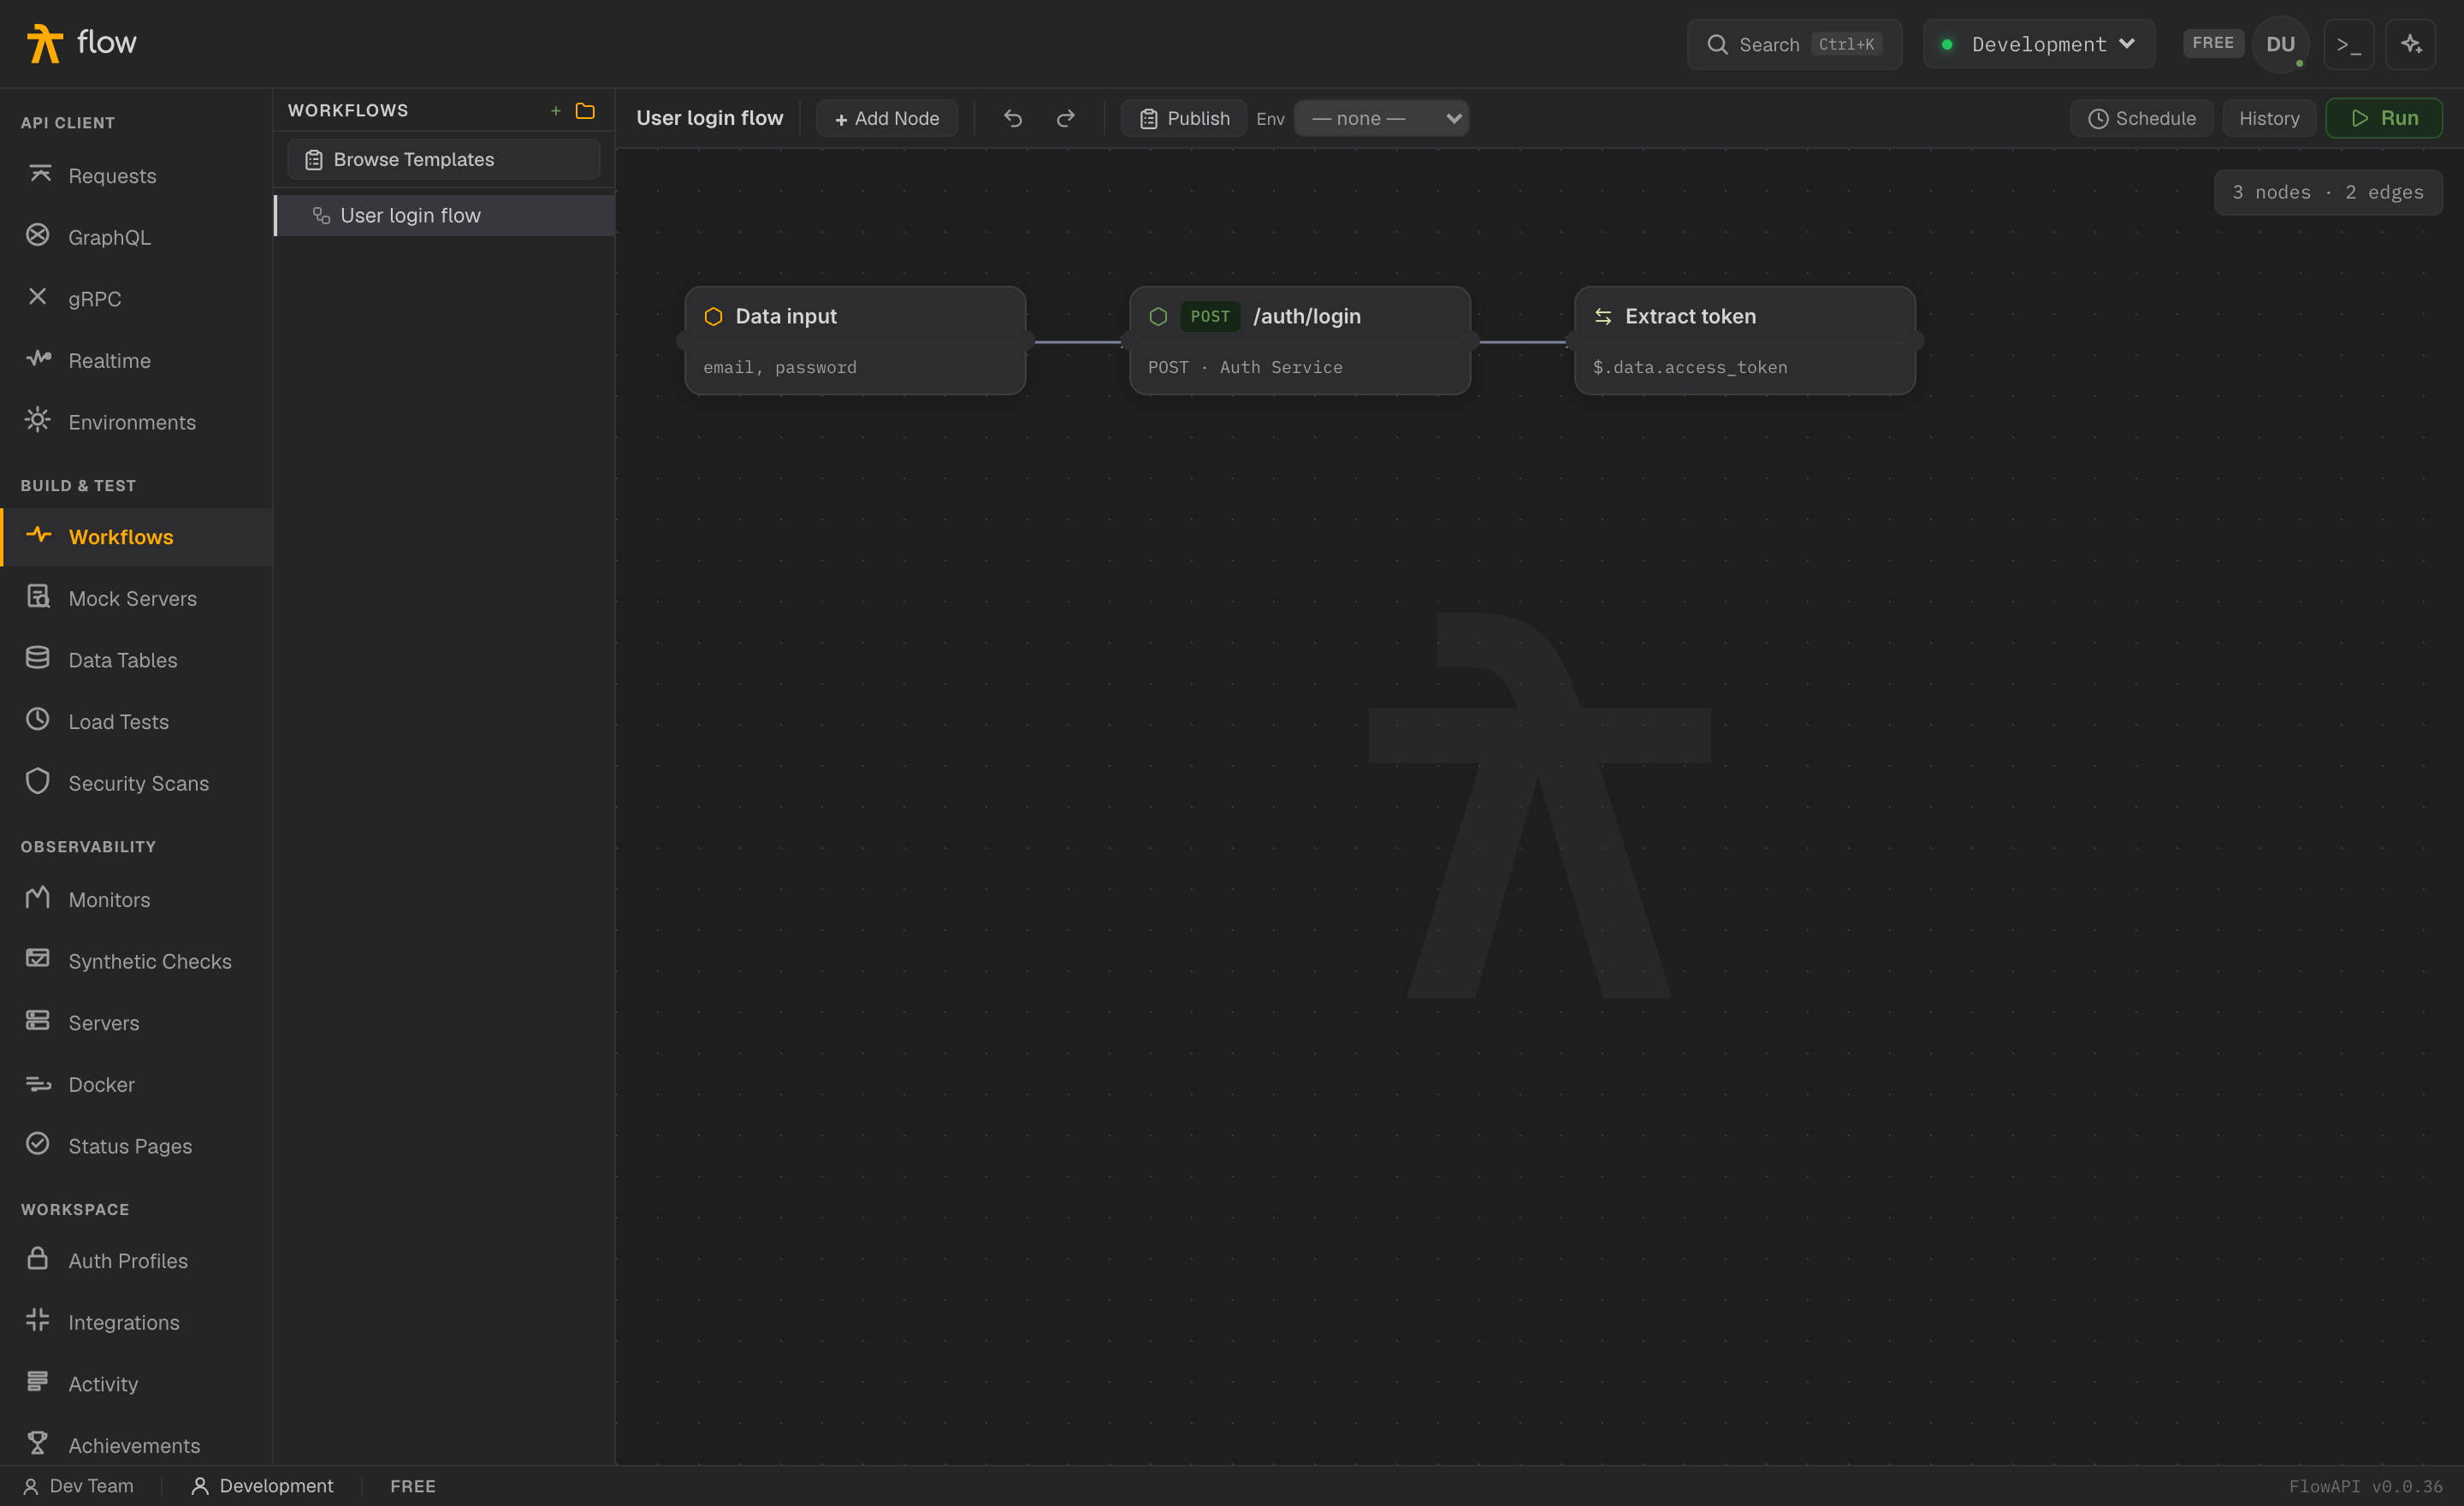Image resolution: width=2464 pixels, height=1506 pixels.
Task: Click Dev Team in status bar
Action: click(78, 1486)
